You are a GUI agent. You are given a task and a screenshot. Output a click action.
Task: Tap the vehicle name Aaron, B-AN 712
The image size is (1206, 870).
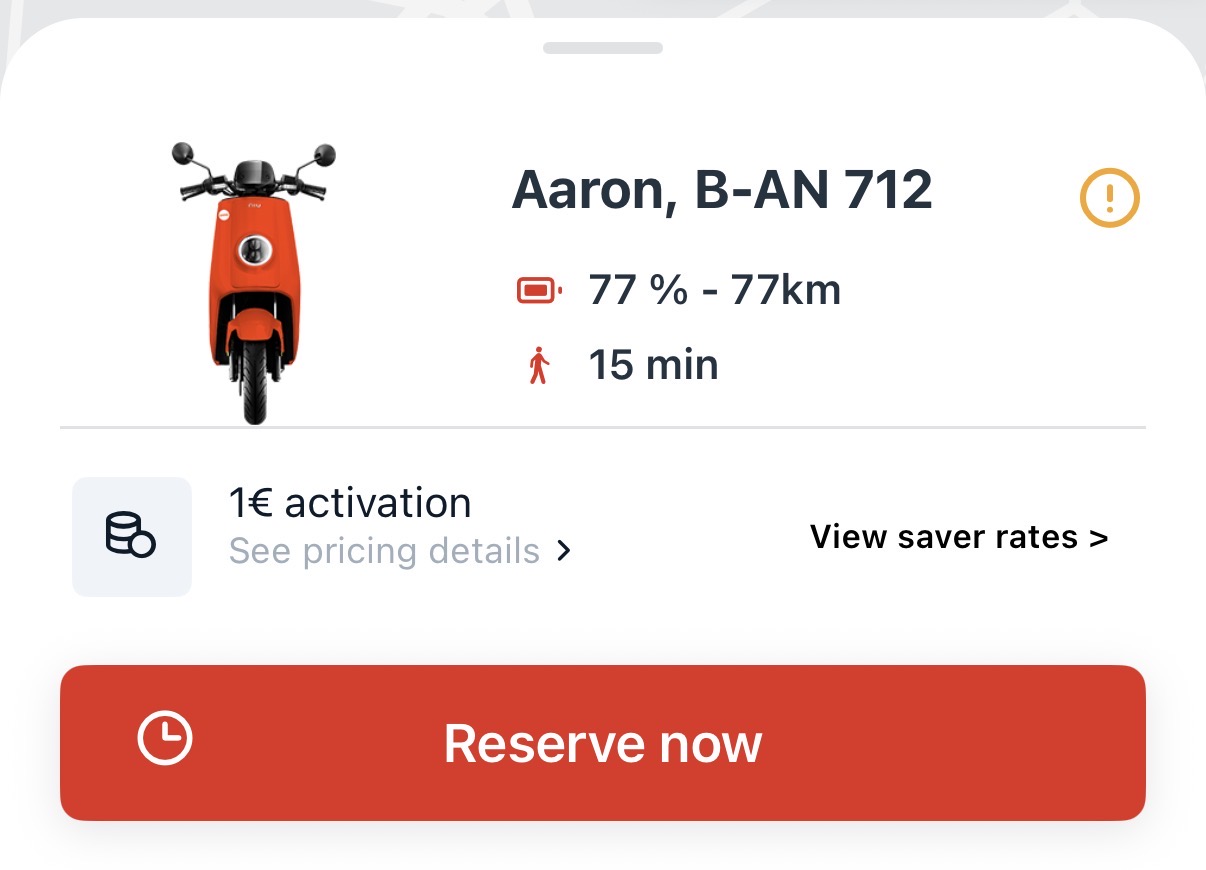tap(722, 190)
